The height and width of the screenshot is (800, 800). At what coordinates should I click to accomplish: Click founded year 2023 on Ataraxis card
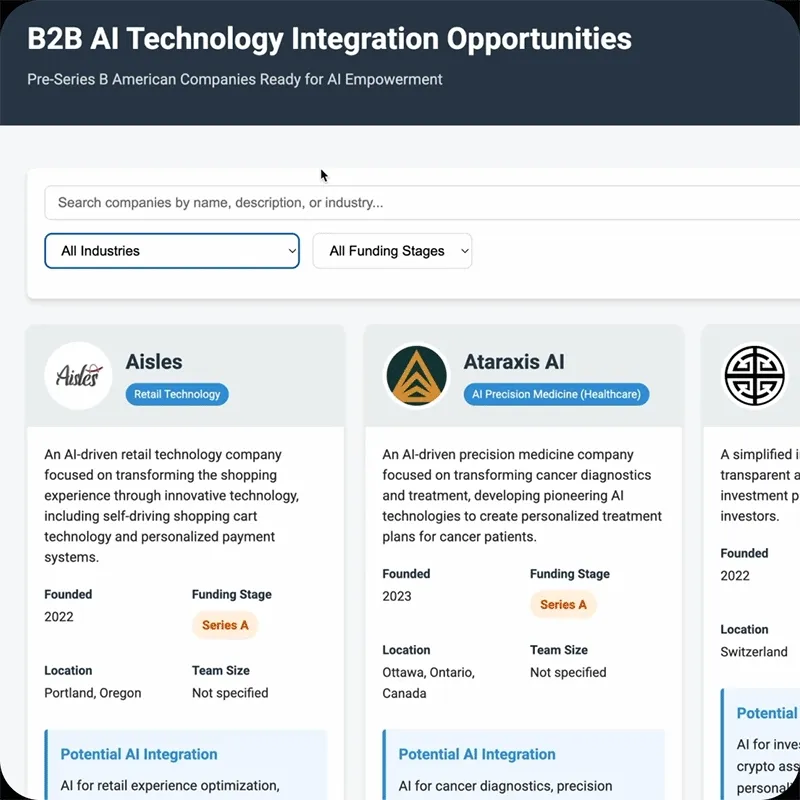pyautogui.click(x=397, y=596)
